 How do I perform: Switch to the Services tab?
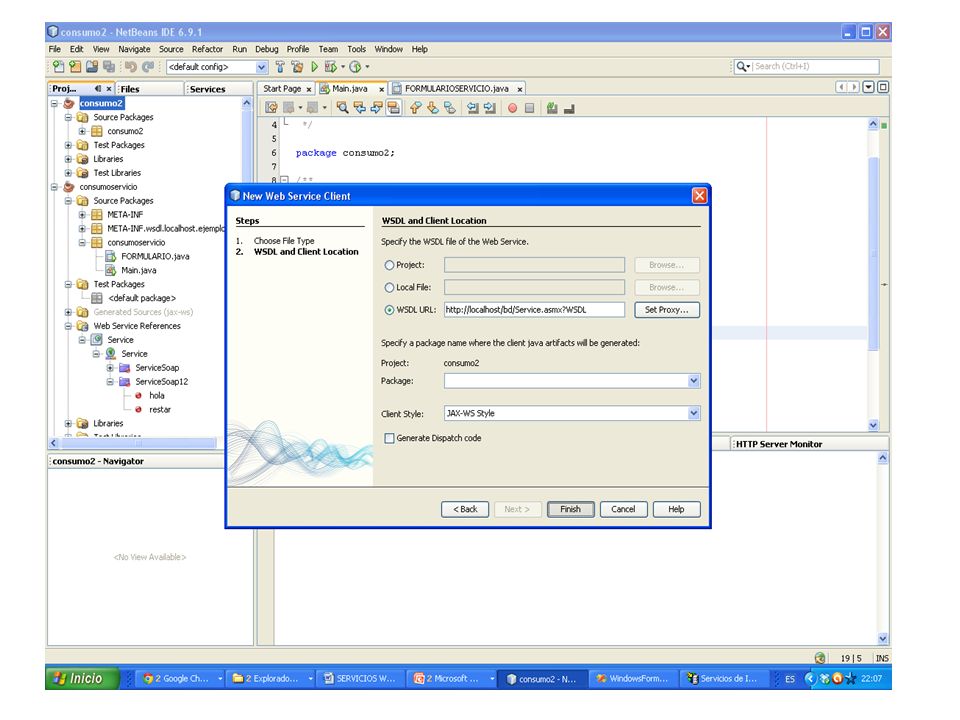pos(219,89)
